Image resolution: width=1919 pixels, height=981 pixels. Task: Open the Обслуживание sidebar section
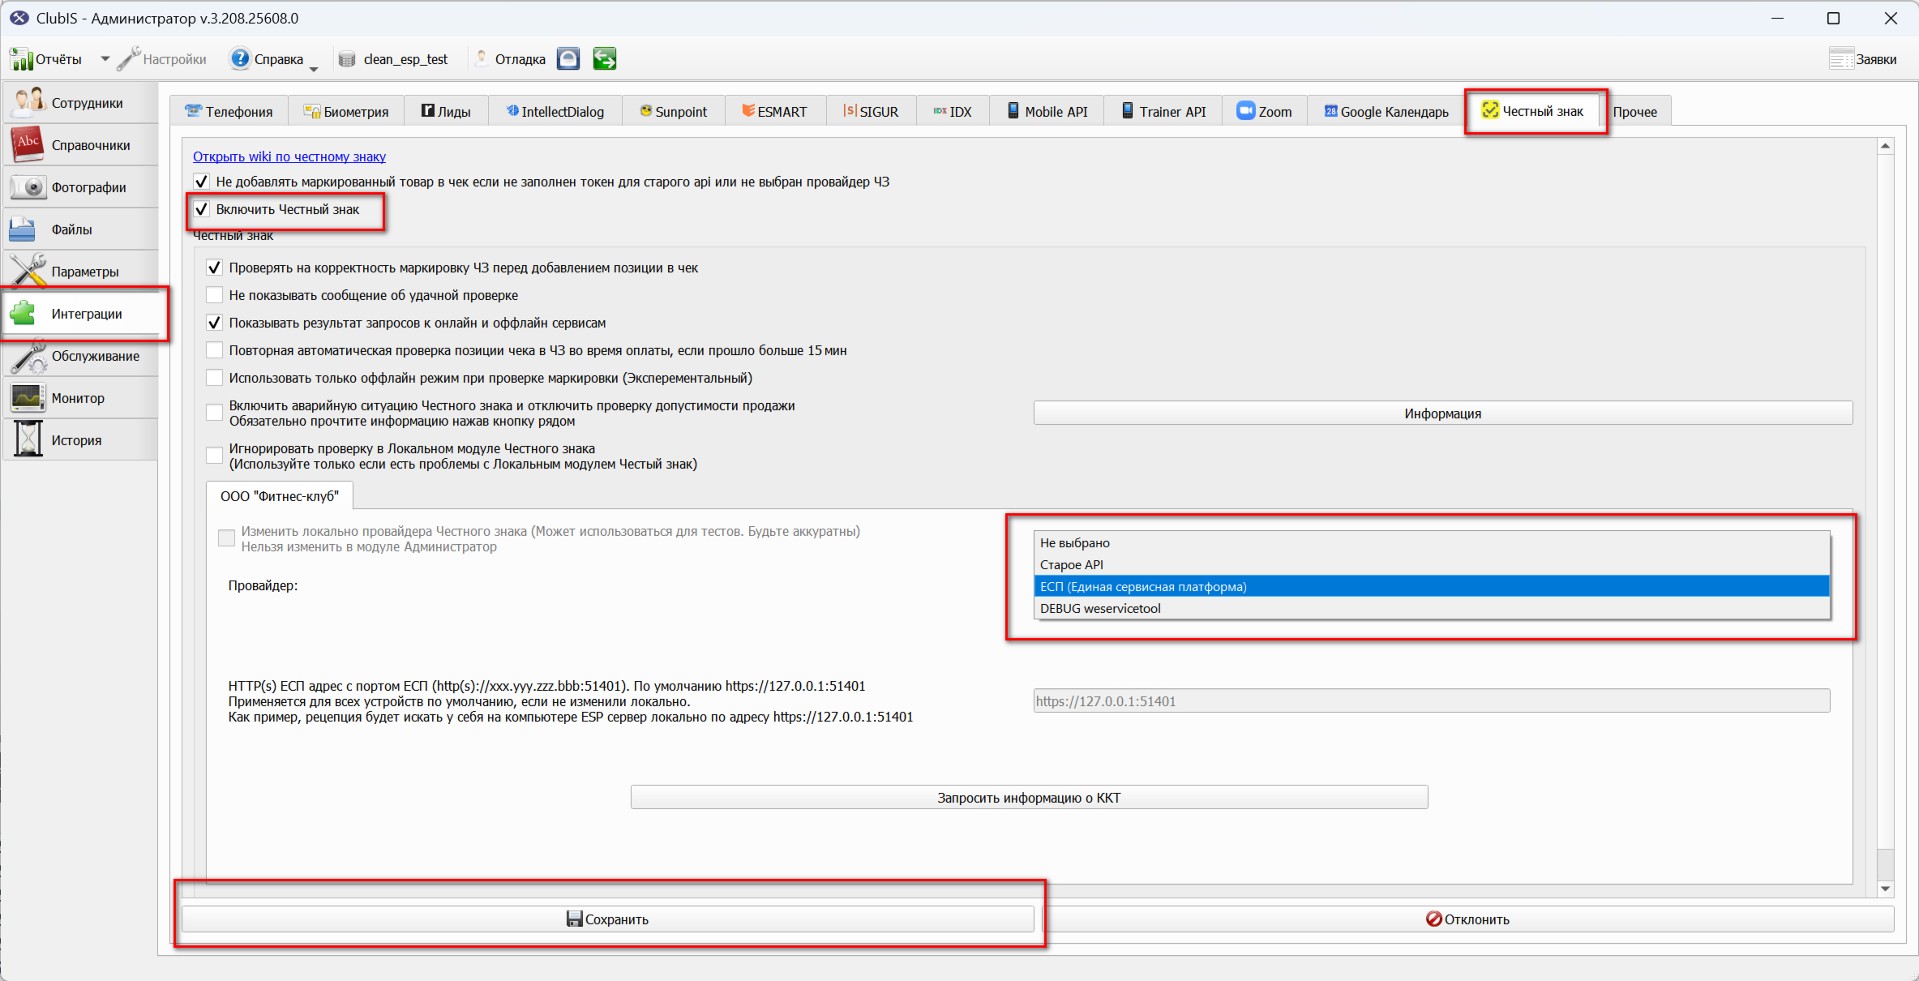(81, 356)
